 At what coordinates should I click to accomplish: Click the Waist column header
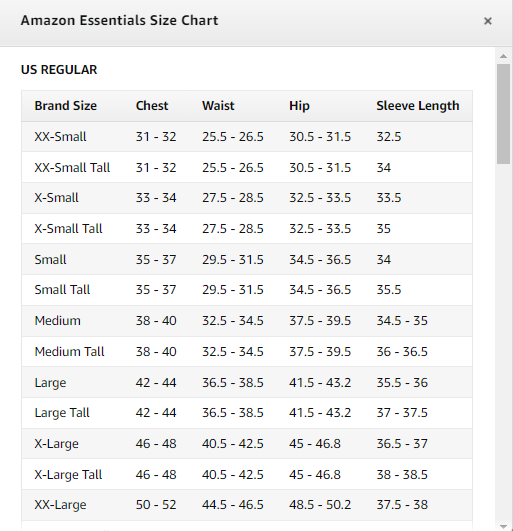tap(218, 106)
